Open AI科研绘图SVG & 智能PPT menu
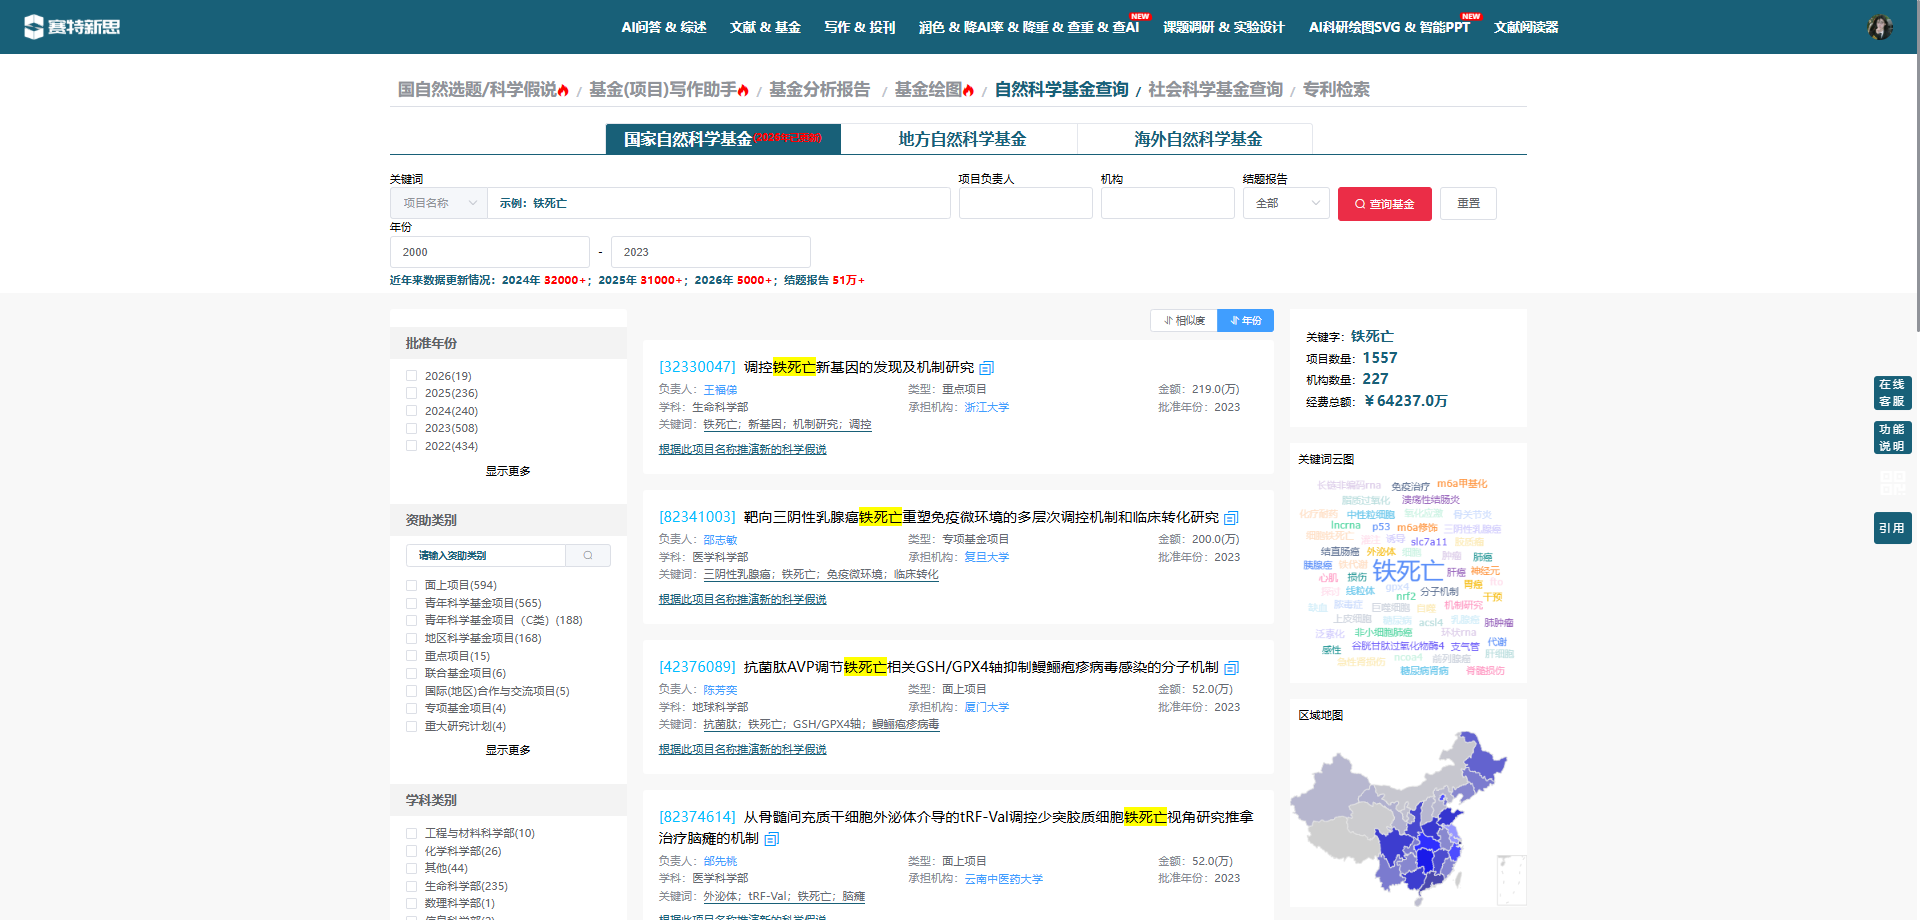Screen dimensions: 1920x920 1390,27
